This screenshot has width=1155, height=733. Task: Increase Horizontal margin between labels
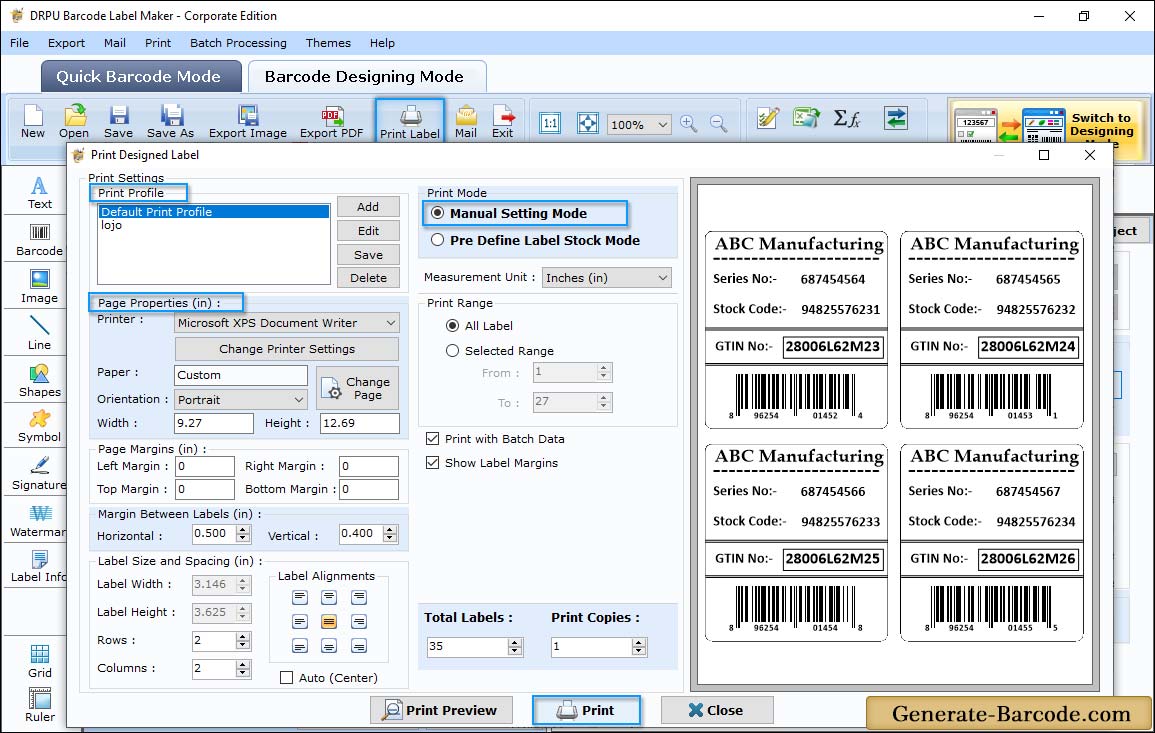coord(243,529)
